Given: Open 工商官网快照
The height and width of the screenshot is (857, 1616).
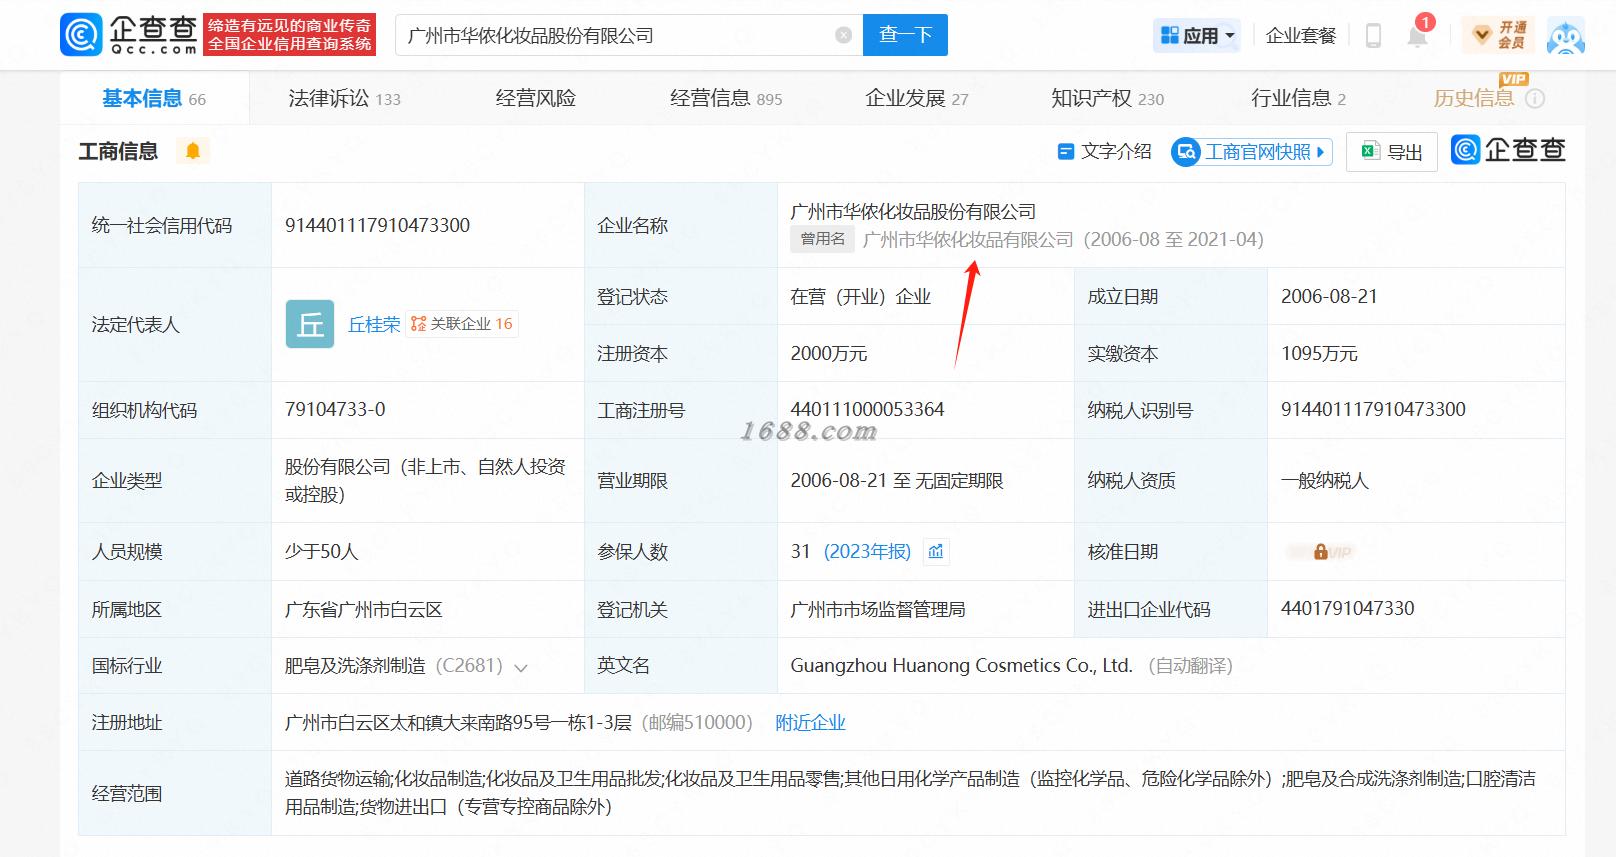Looking at the screenshot, I should (1252, 152).
